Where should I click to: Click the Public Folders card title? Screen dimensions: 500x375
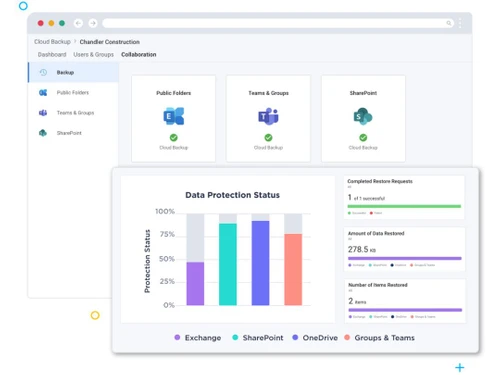coord(174,93)
